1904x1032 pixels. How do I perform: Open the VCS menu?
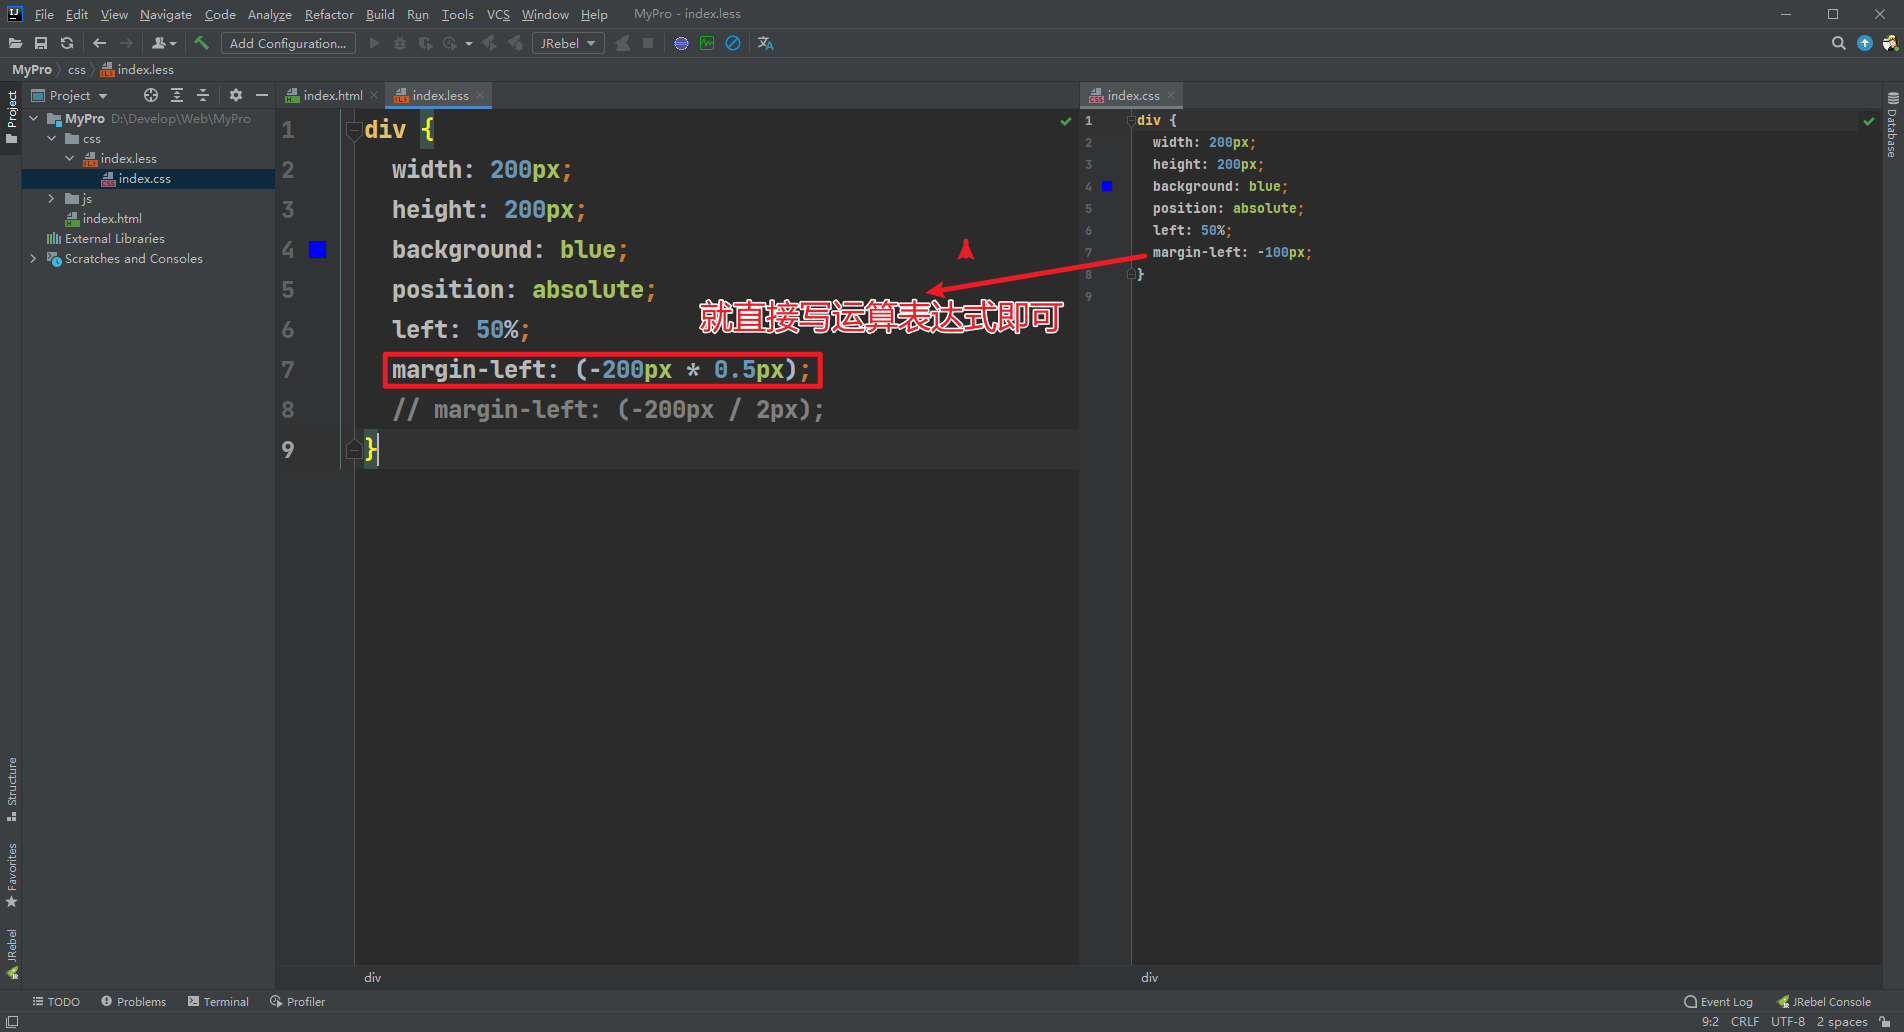[498, 14]
